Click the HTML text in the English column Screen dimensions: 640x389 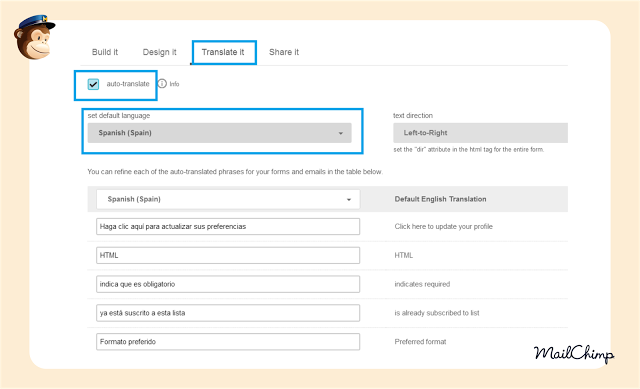404,256
